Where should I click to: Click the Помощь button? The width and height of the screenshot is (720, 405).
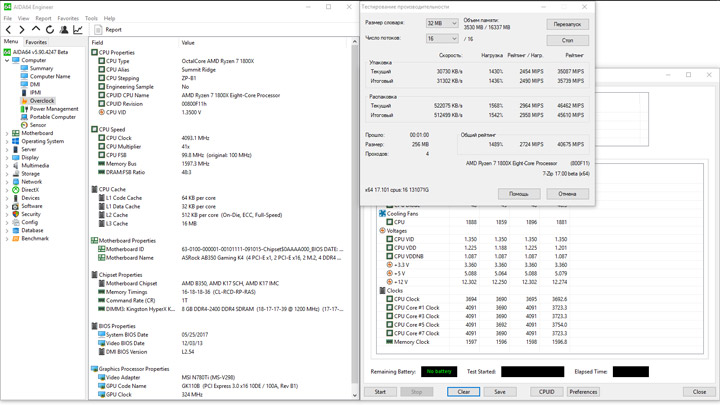click(x=519, y=194)
